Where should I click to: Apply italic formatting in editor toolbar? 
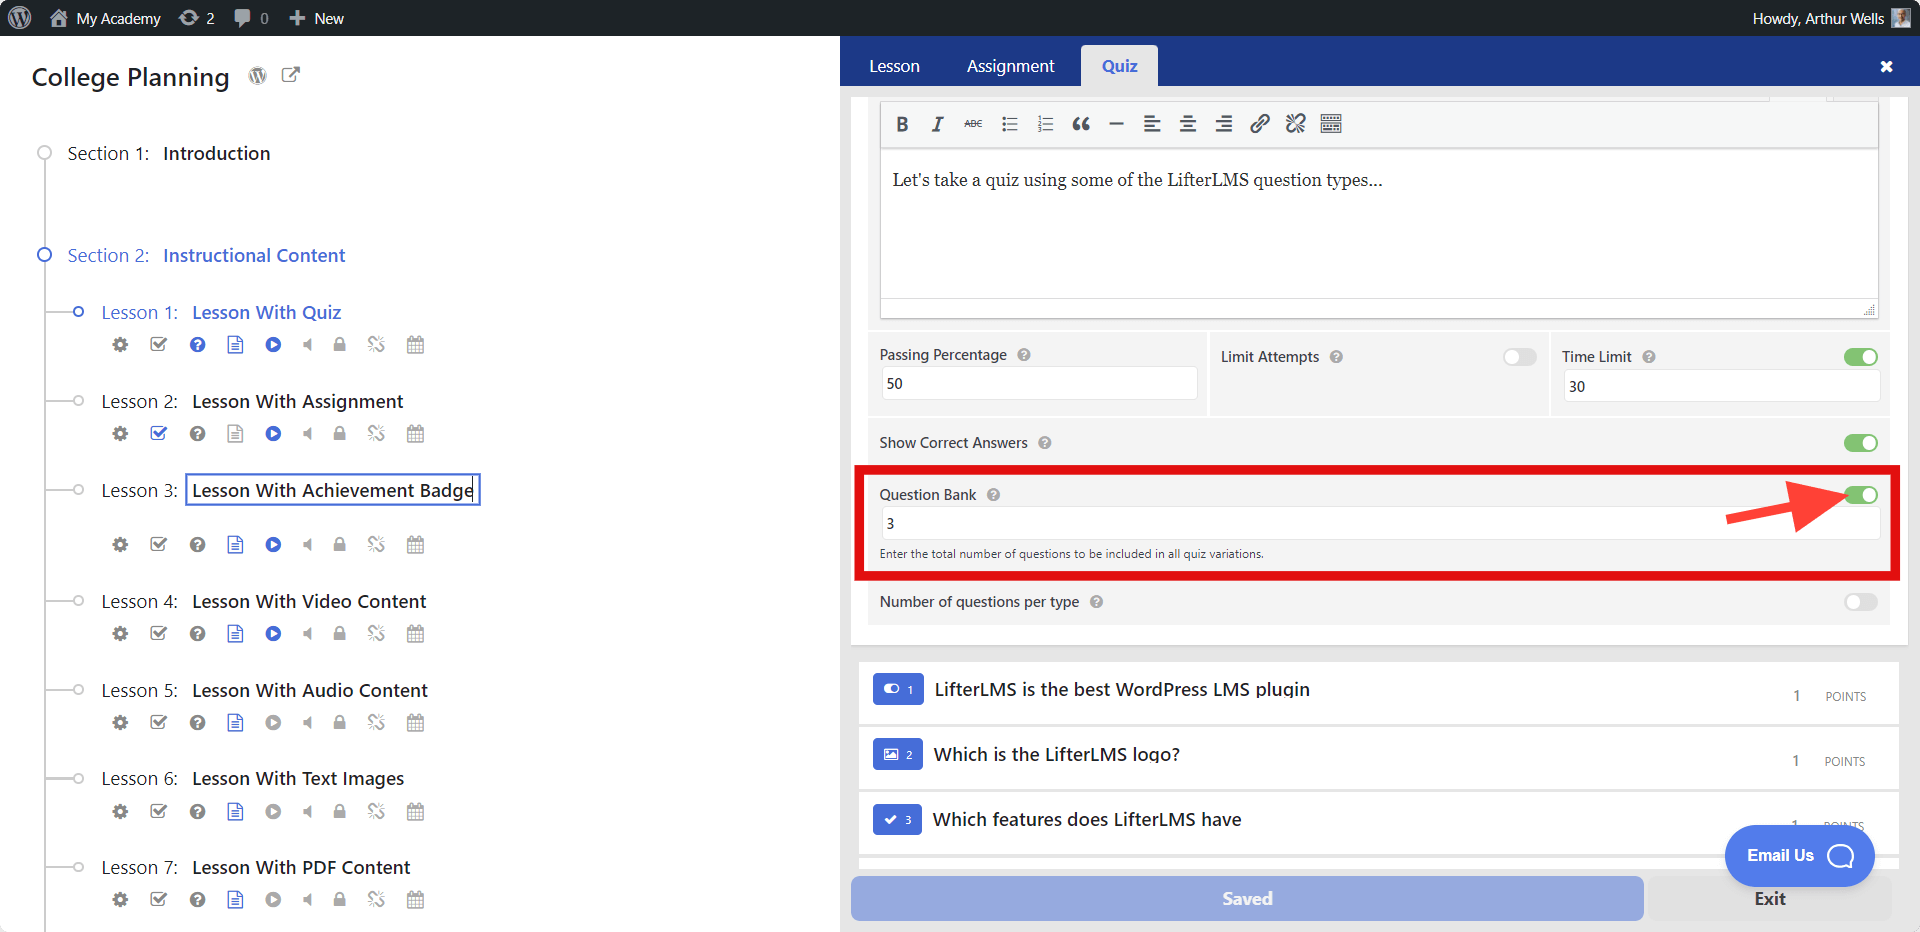coord(937,124)
